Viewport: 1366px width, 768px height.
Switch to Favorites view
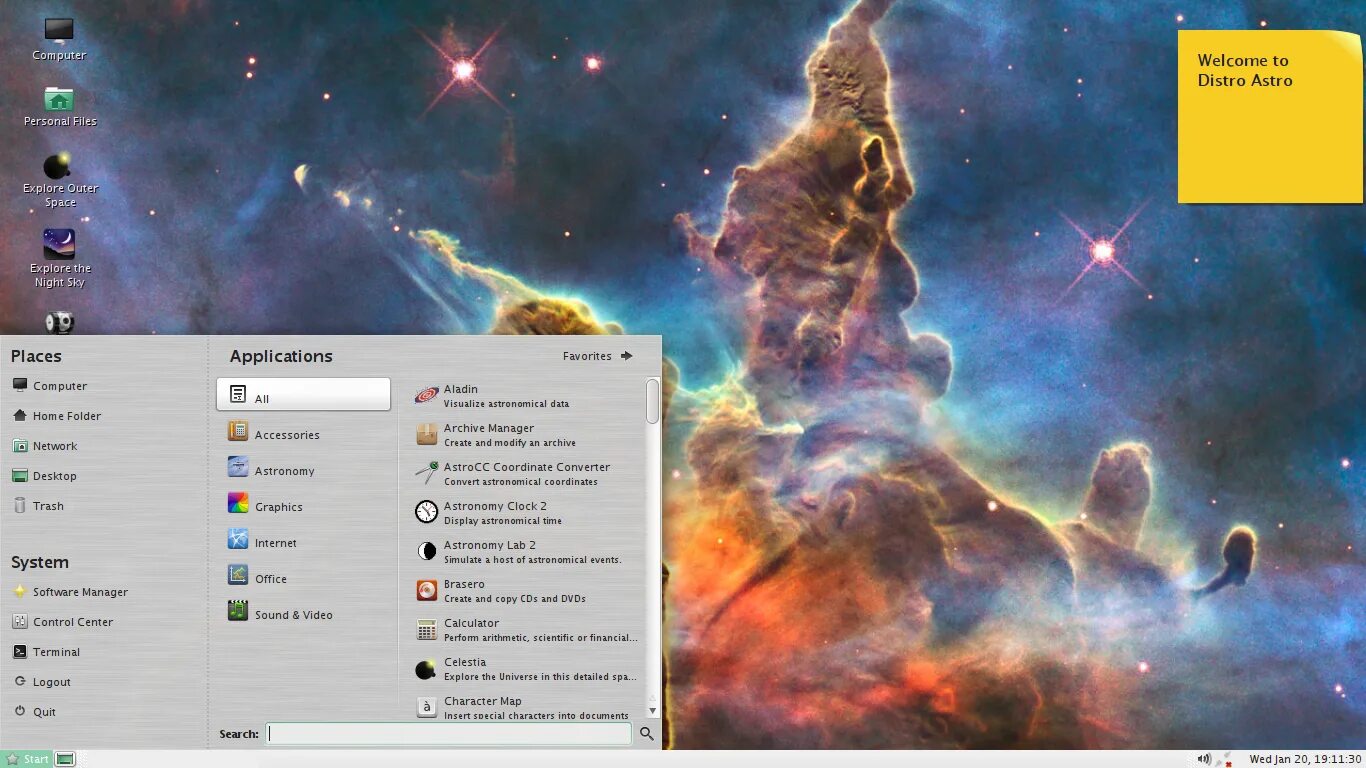coord(598,356)
